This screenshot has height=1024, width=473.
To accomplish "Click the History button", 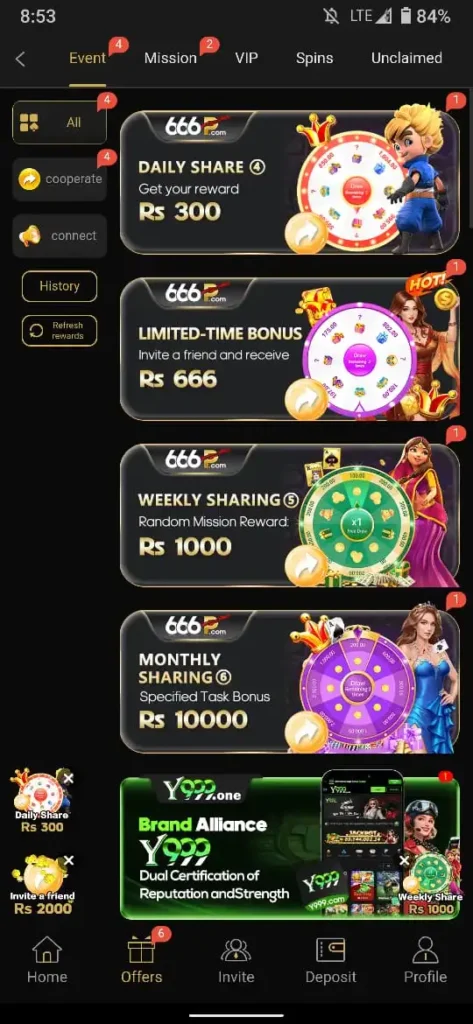I will [x=59, y=286].
